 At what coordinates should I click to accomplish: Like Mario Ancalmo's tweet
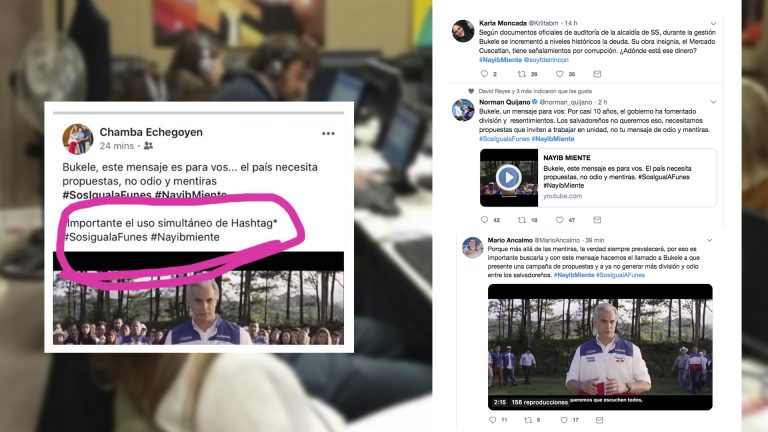point(564,420)
